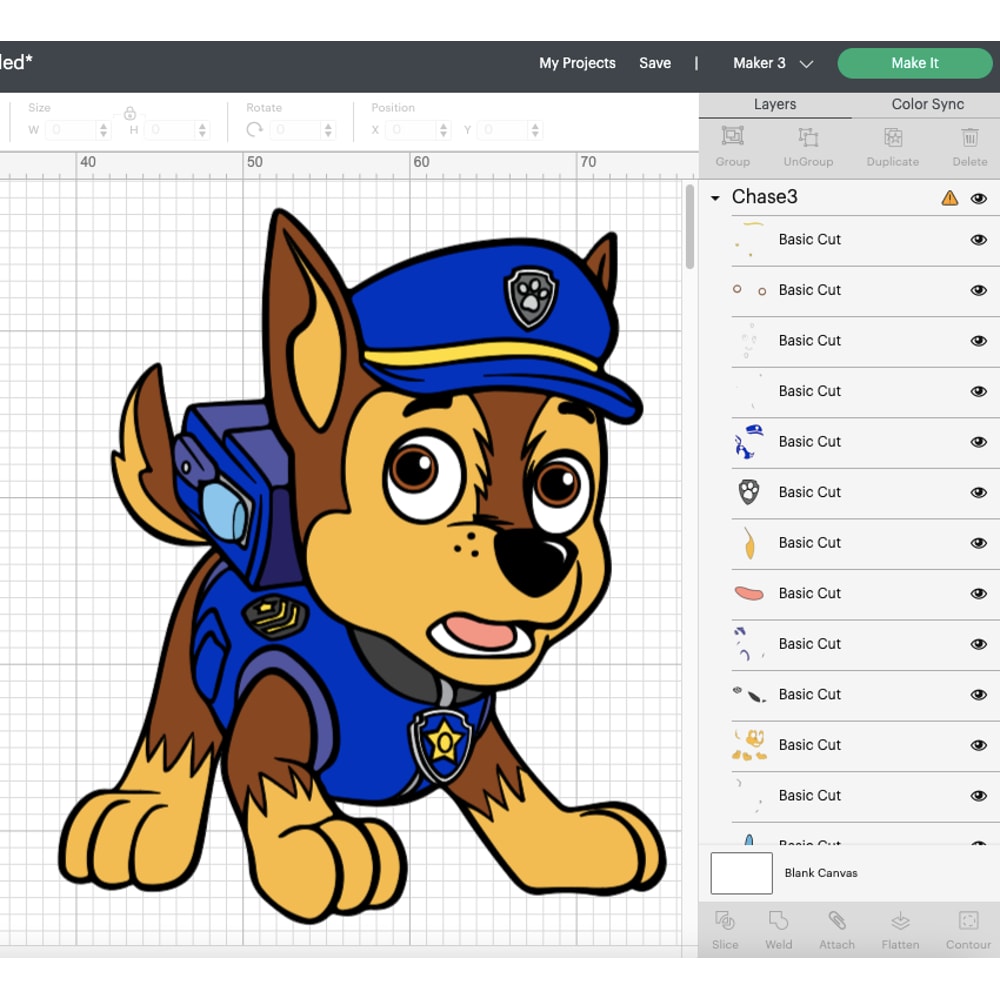Select the Weld tool

779,930
